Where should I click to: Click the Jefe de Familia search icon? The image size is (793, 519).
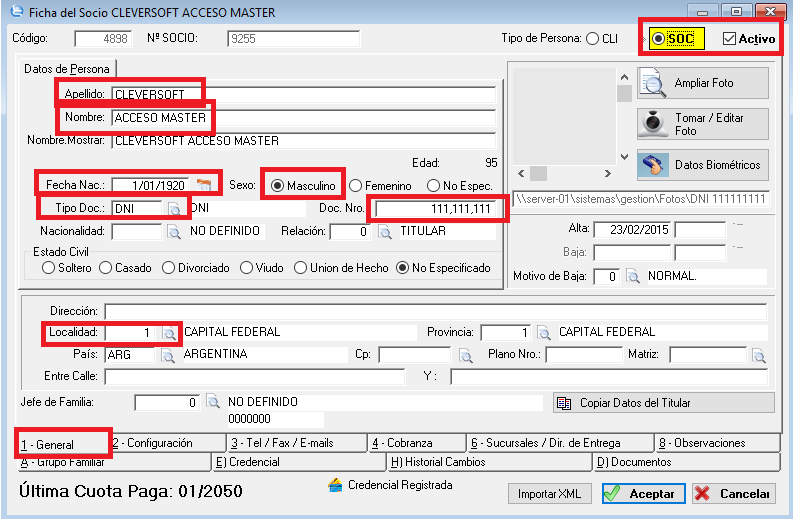click(x=213, y=402)
